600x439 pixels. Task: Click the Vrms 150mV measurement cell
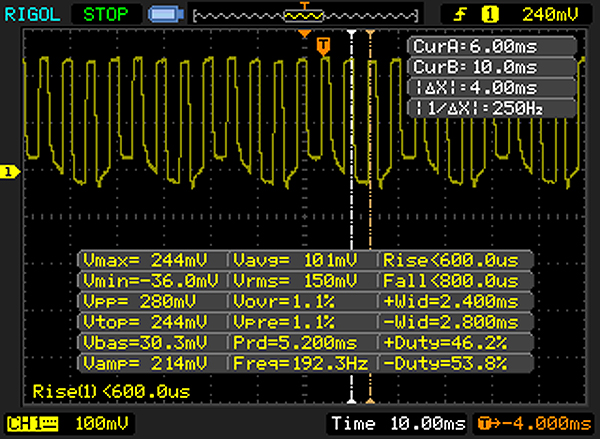point(303,279)
